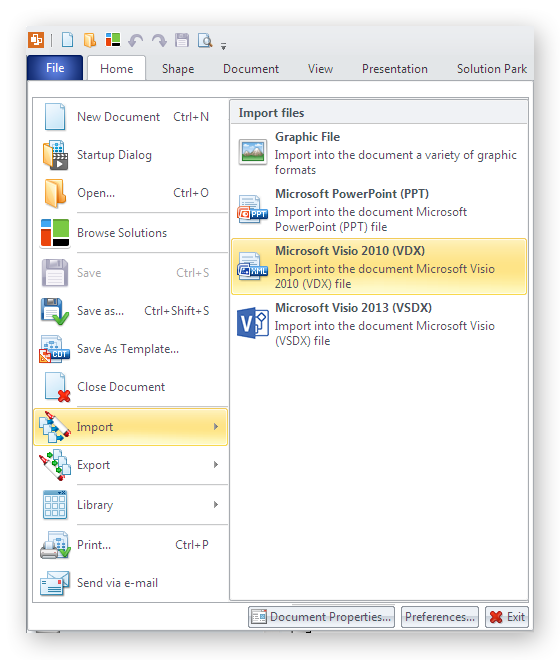
Task: Click the PowerPoint PPT import icon
Action: click(253, 209)
